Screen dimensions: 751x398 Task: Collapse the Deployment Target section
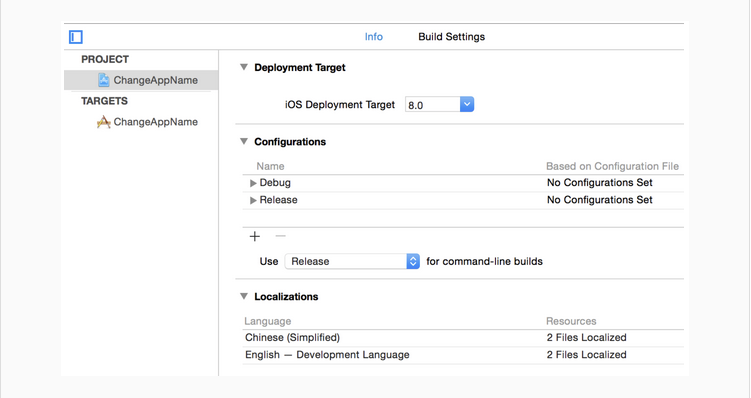244,67
